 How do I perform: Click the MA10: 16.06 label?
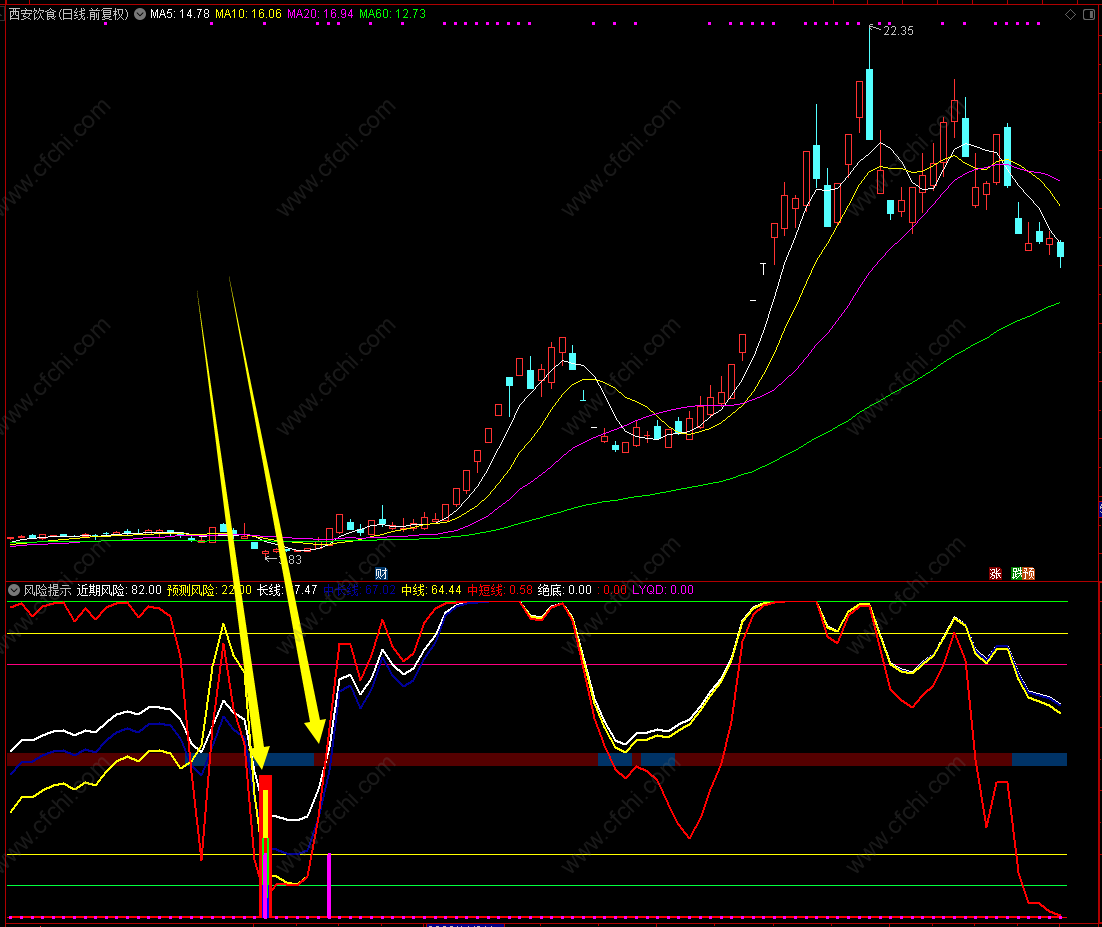(x=249, y=14)
